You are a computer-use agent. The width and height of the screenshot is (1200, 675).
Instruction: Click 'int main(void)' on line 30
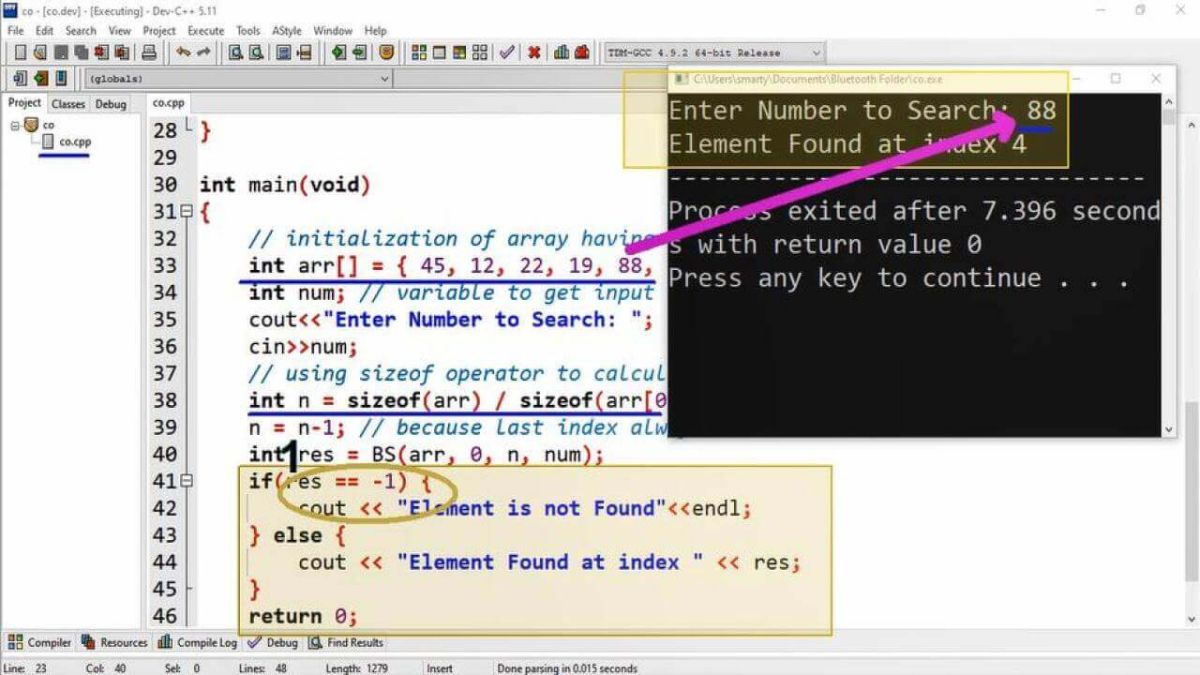pyautogui.click(x=285, y=185)
